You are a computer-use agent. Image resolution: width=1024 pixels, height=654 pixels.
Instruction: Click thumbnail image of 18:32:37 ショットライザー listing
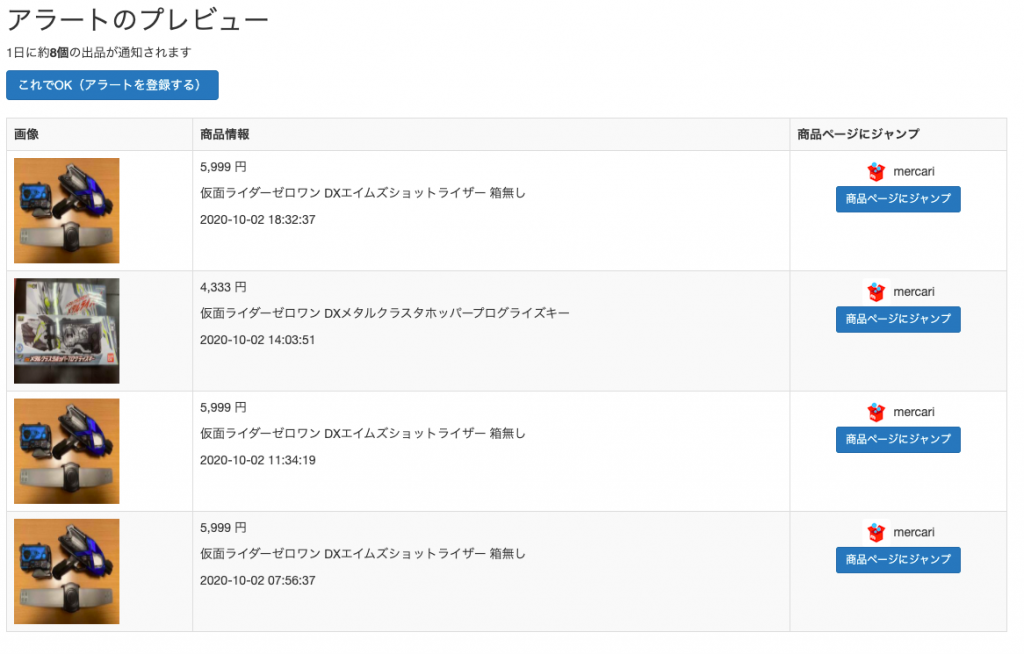click(x=67, y=210)
